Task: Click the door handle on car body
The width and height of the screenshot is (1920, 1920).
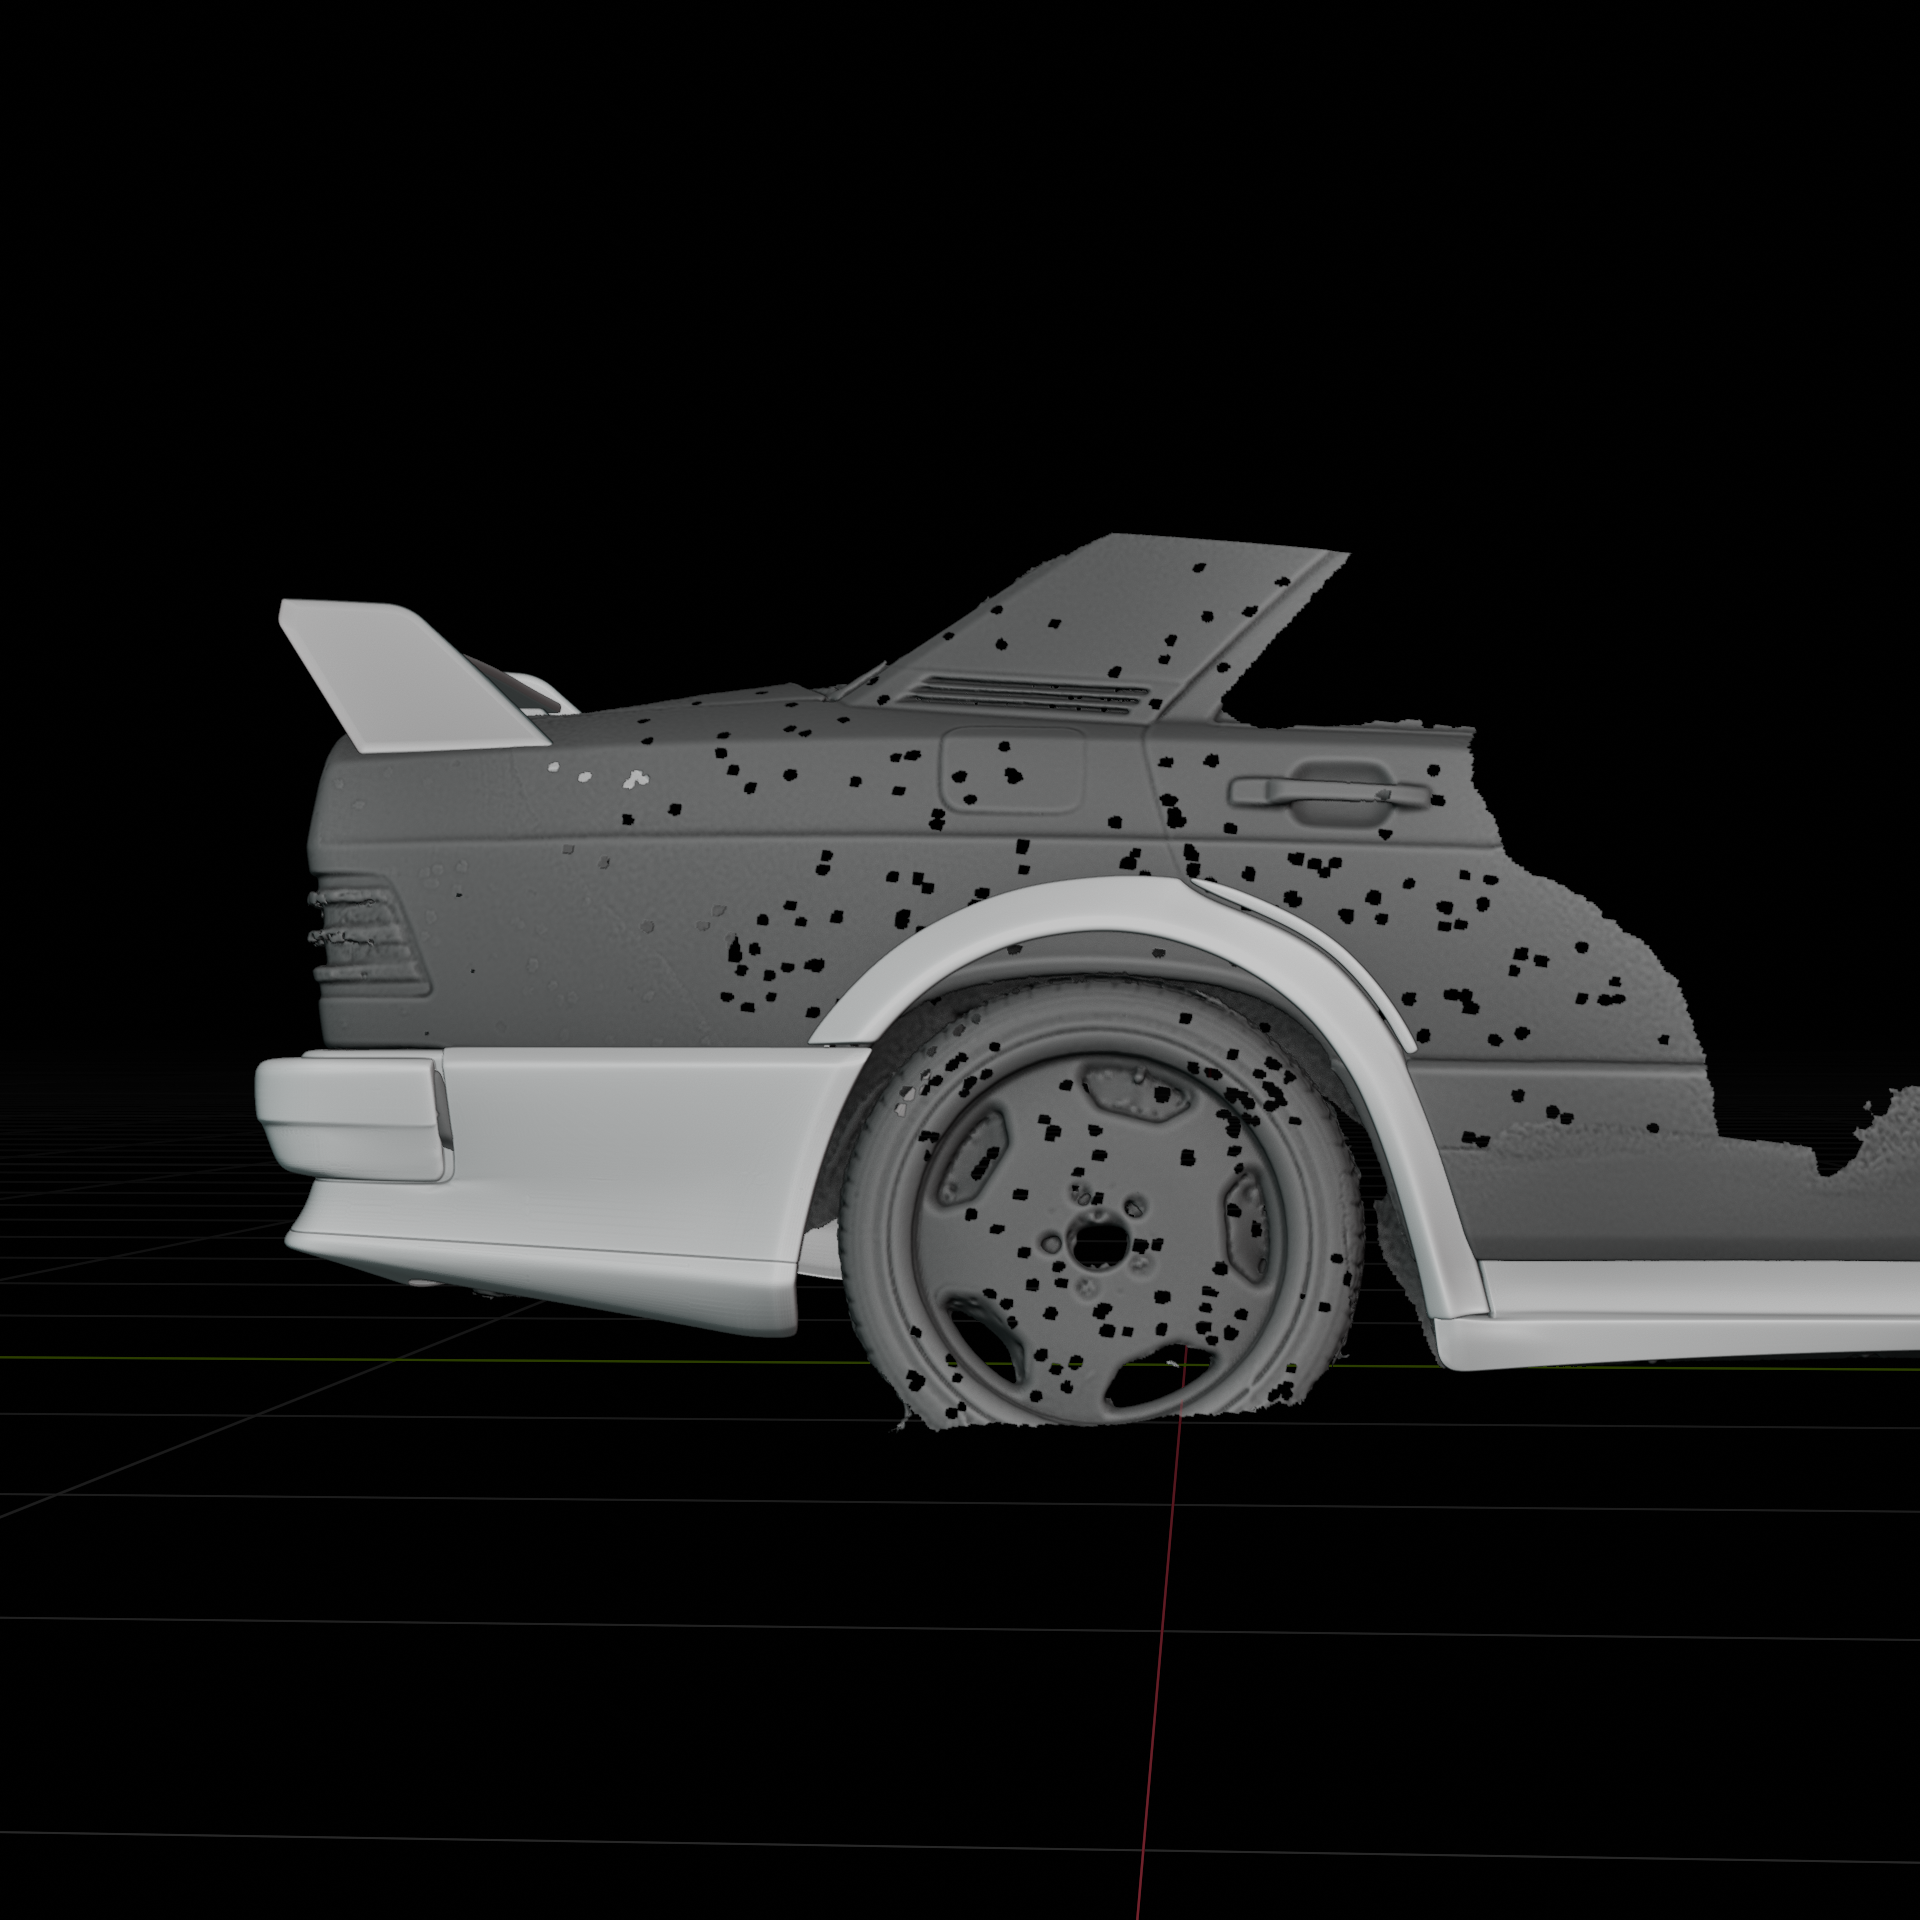Action: (1330, 792)
